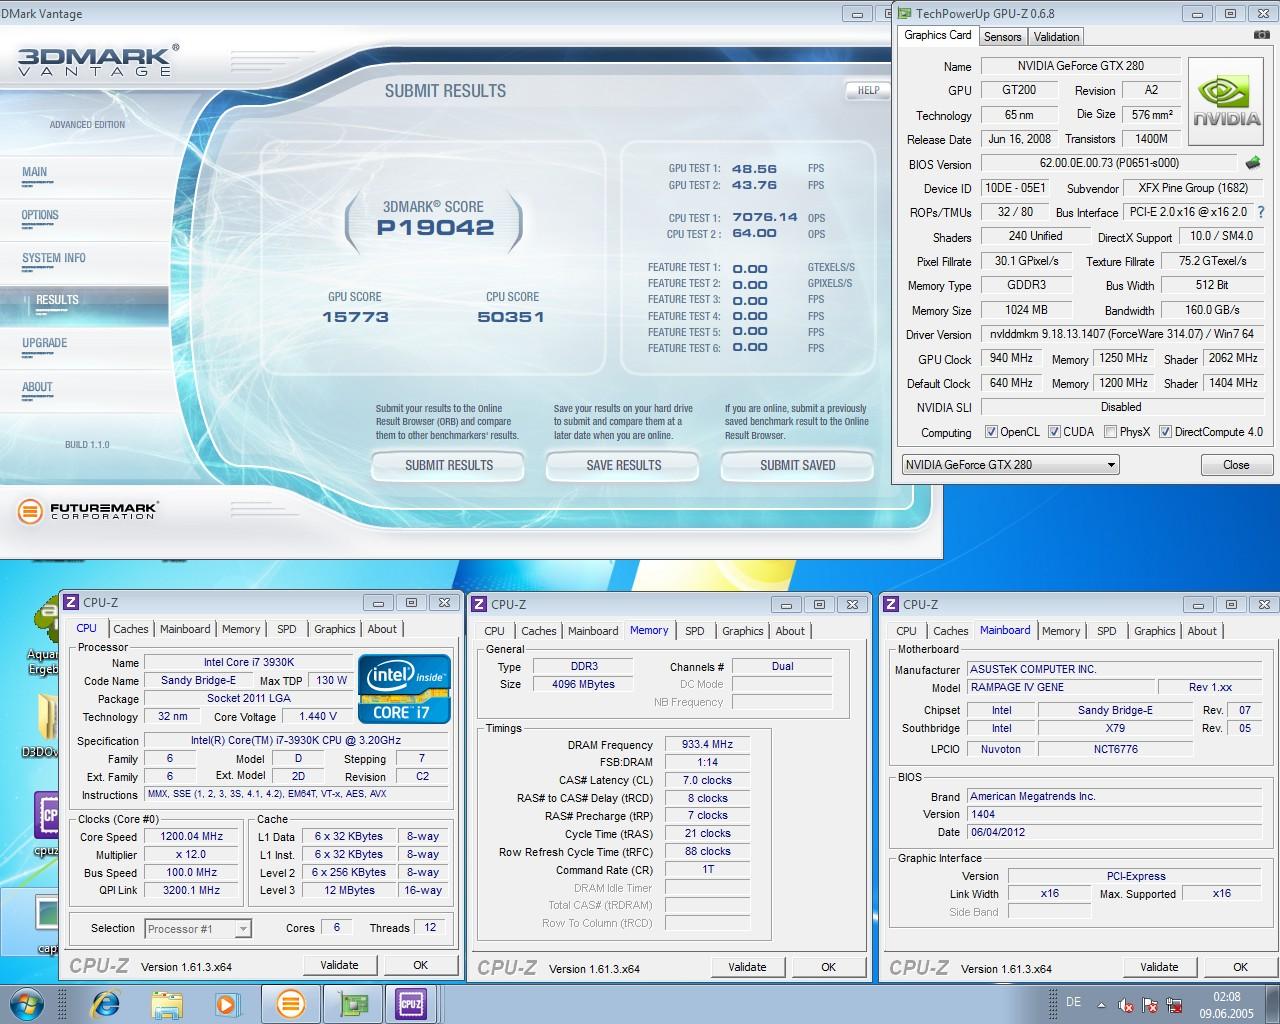Click the NVIDIA logo in GPU-Z
This screenshot has height=1024, width=1280.
tap(1227, 103)
